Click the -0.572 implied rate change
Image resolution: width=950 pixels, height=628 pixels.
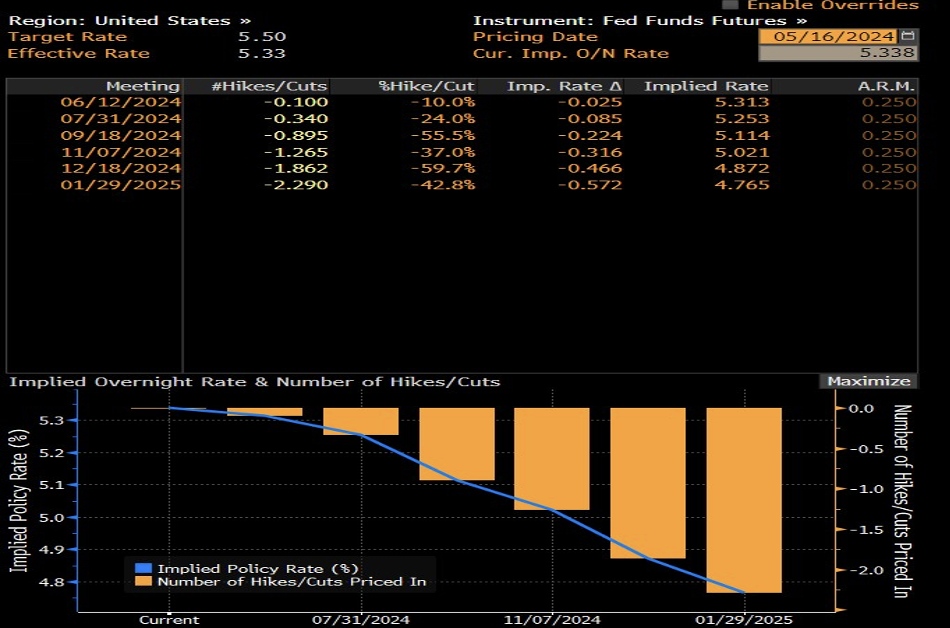590,185
